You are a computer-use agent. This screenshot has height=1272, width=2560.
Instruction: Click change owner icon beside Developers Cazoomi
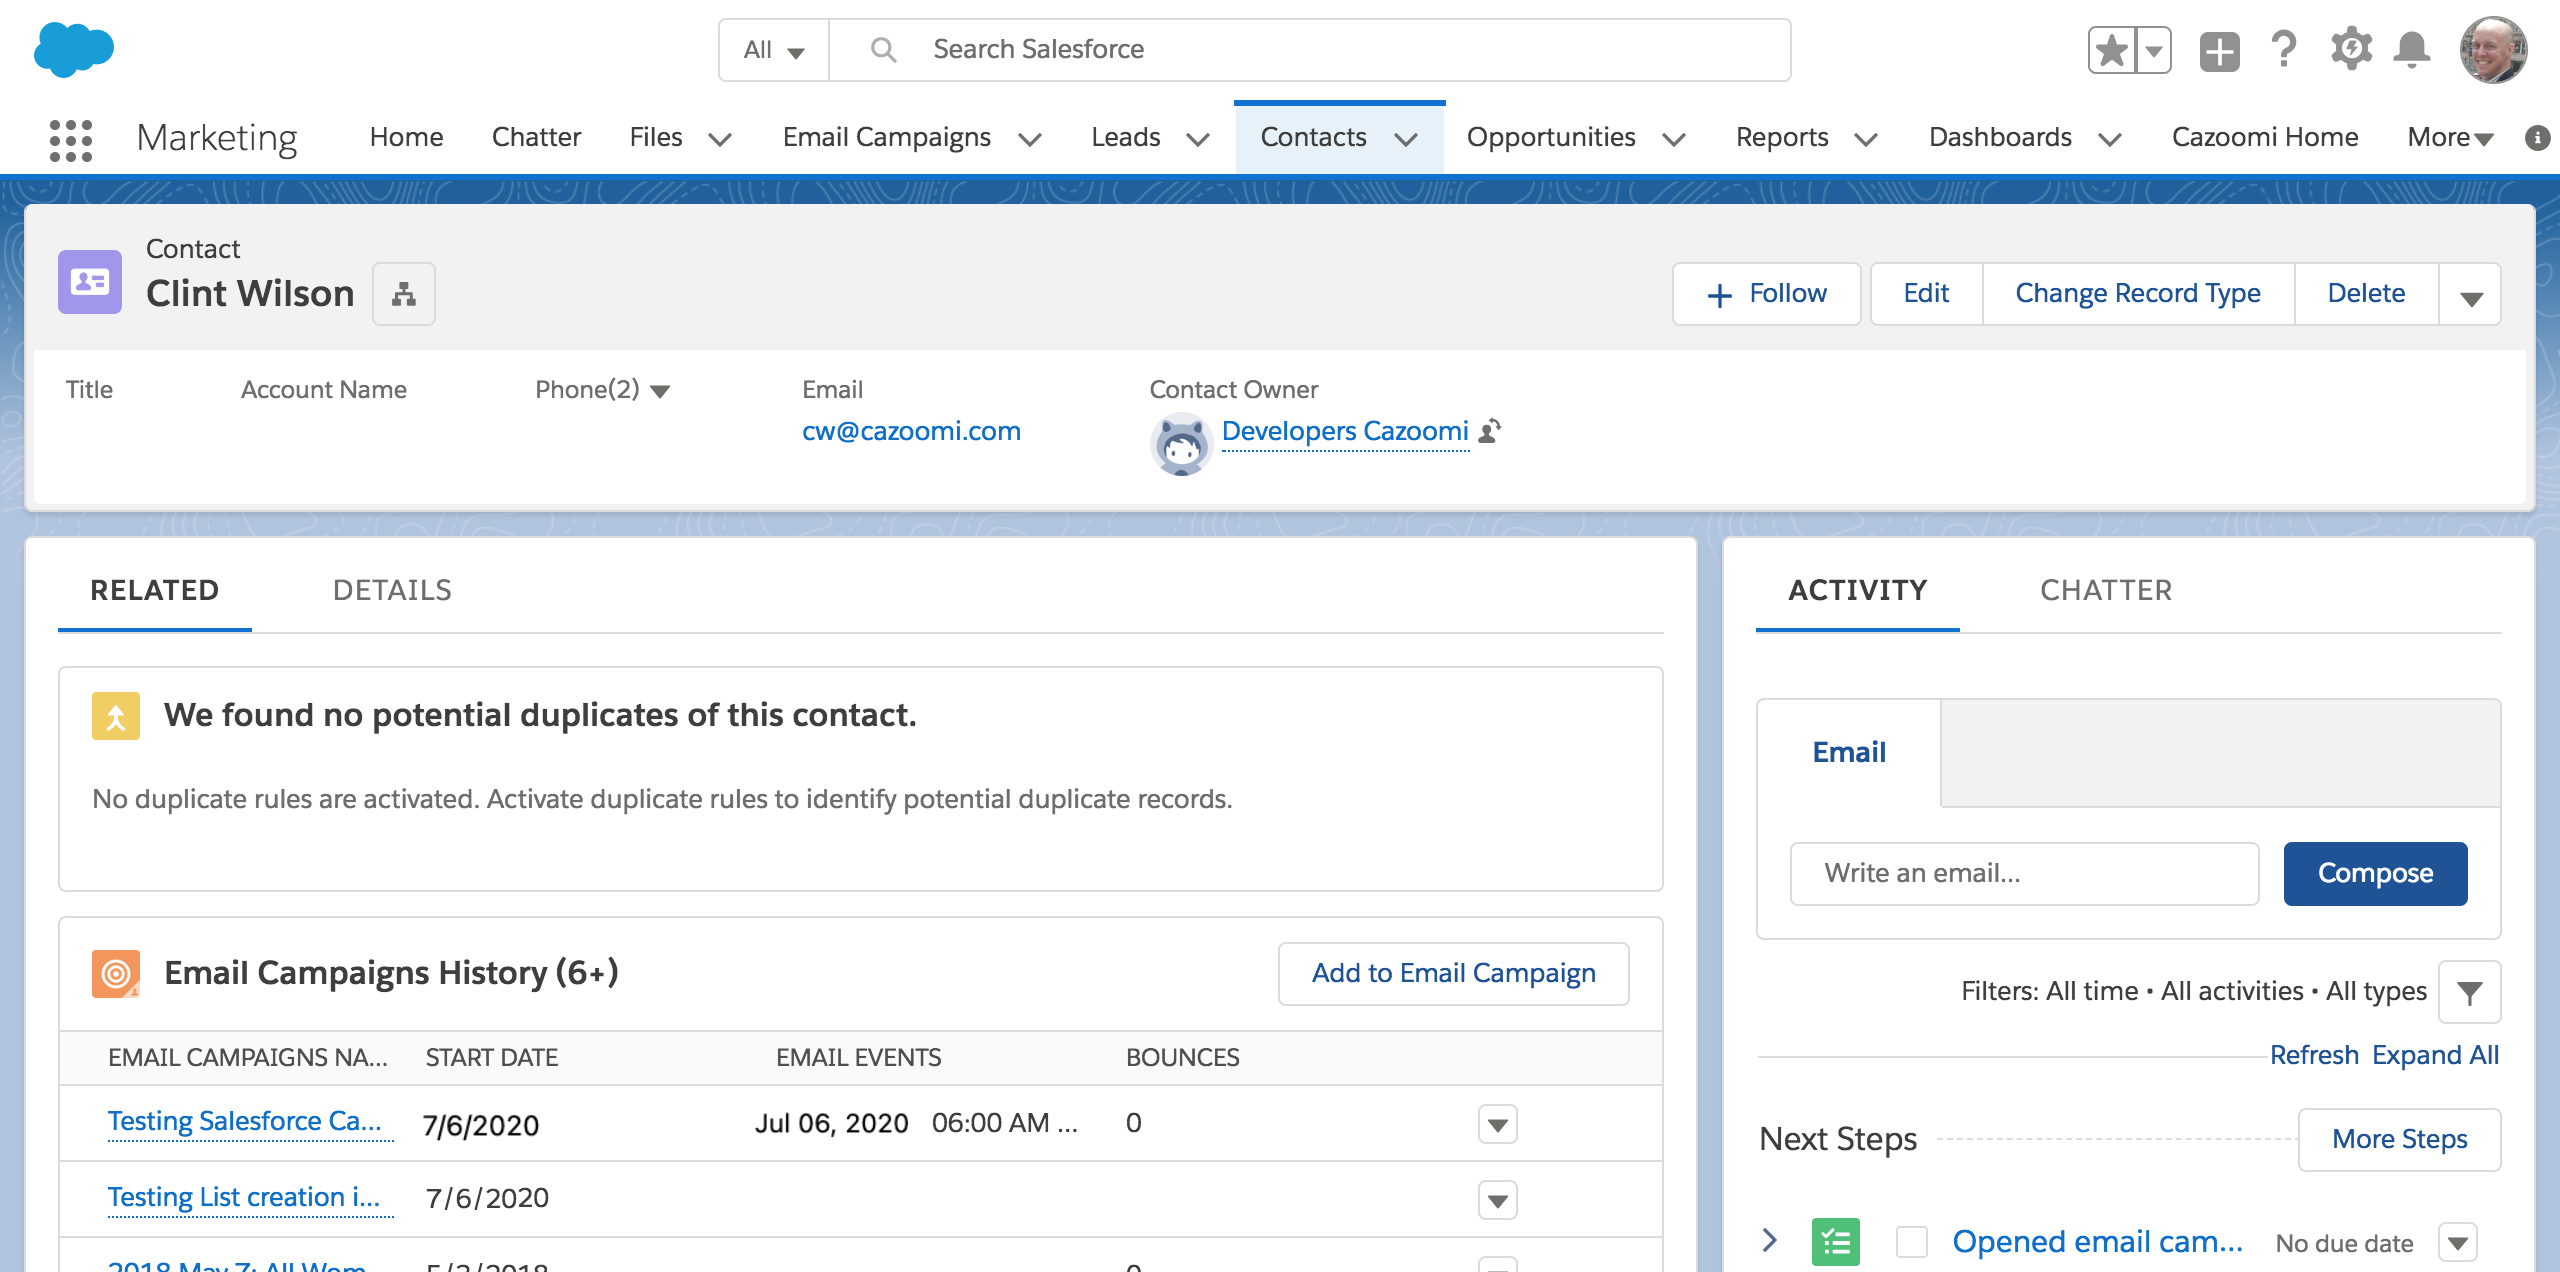tap(1490, 431)
